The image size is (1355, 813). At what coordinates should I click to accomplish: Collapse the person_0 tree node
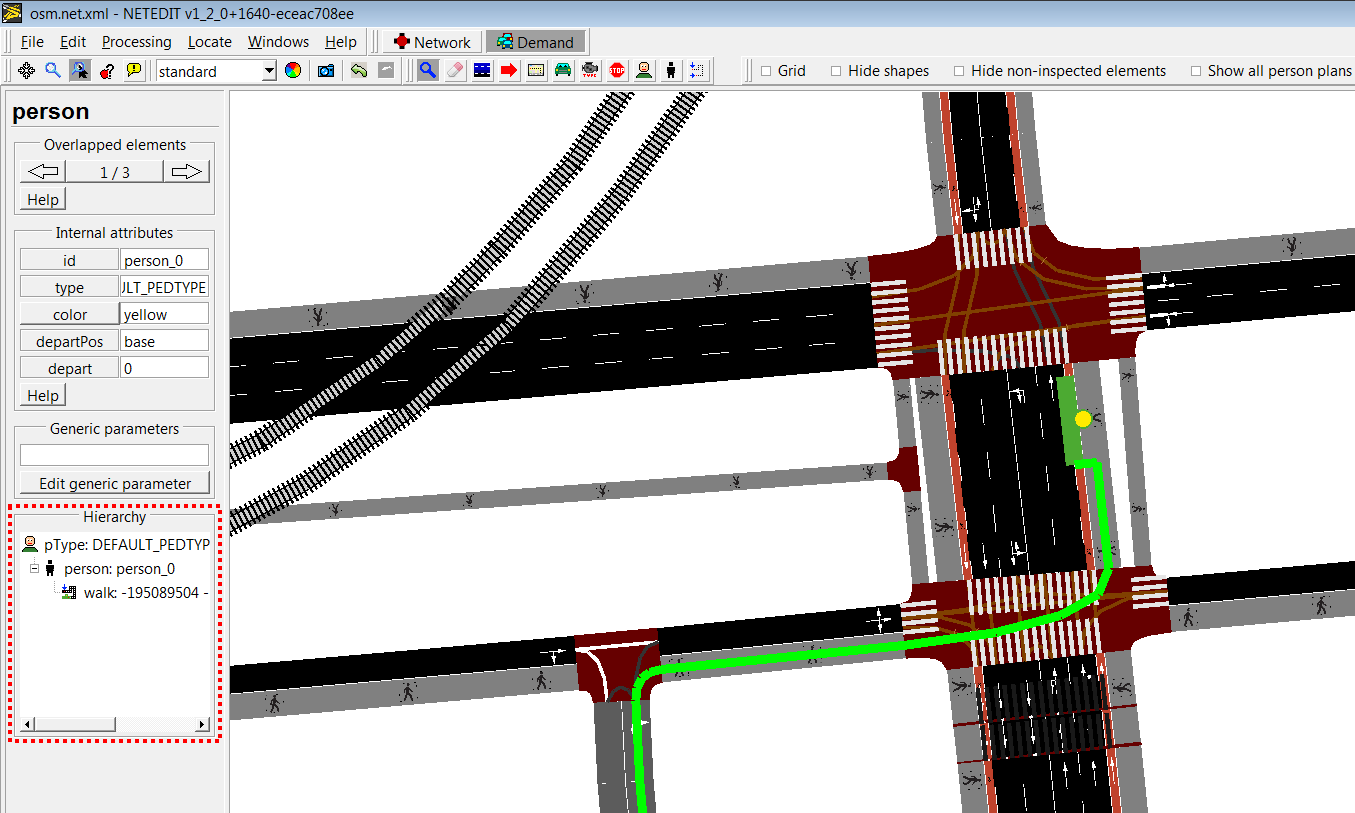pos(34,568)
